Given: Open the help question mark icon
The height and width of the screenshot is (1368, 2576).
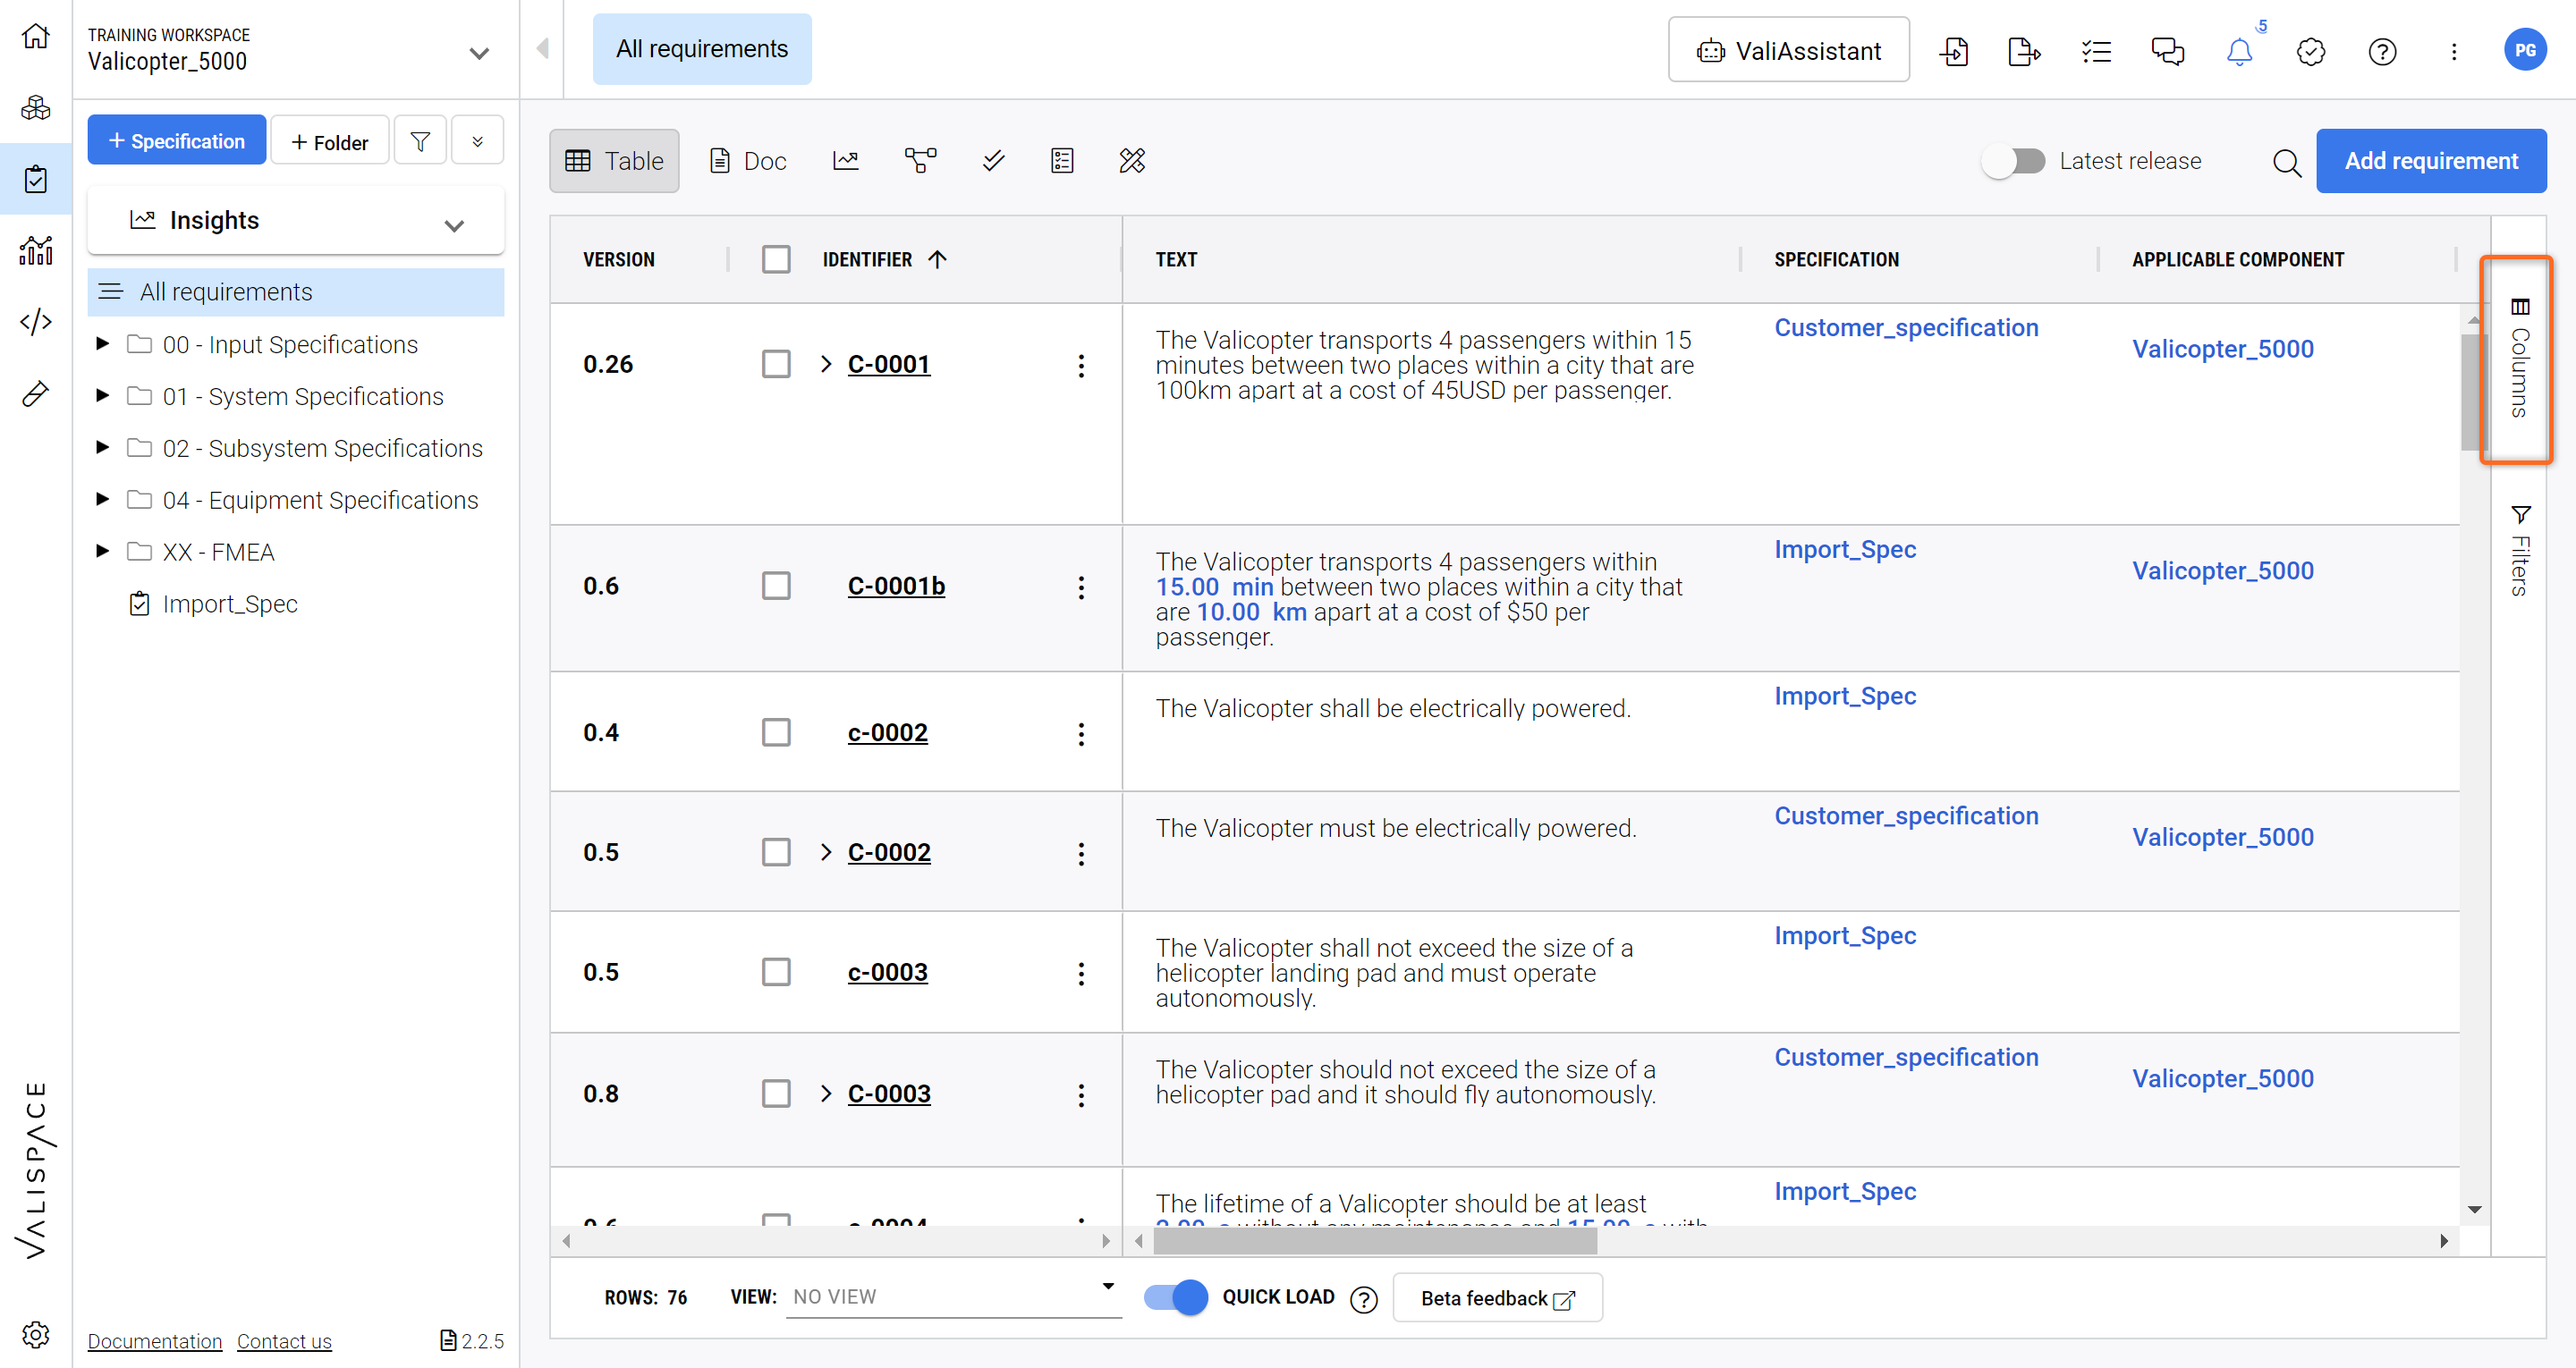Looking at the screenshot, I should (2383, 51).
